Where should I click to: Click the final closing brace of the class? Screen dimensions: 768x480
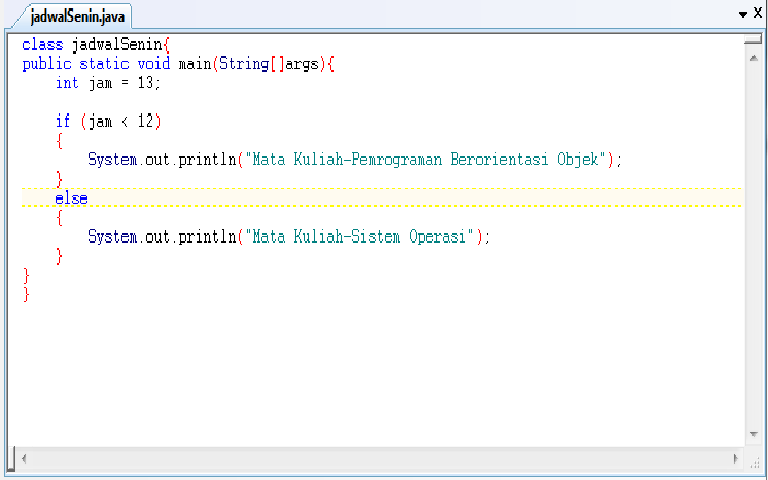click(x=26, y=294)
